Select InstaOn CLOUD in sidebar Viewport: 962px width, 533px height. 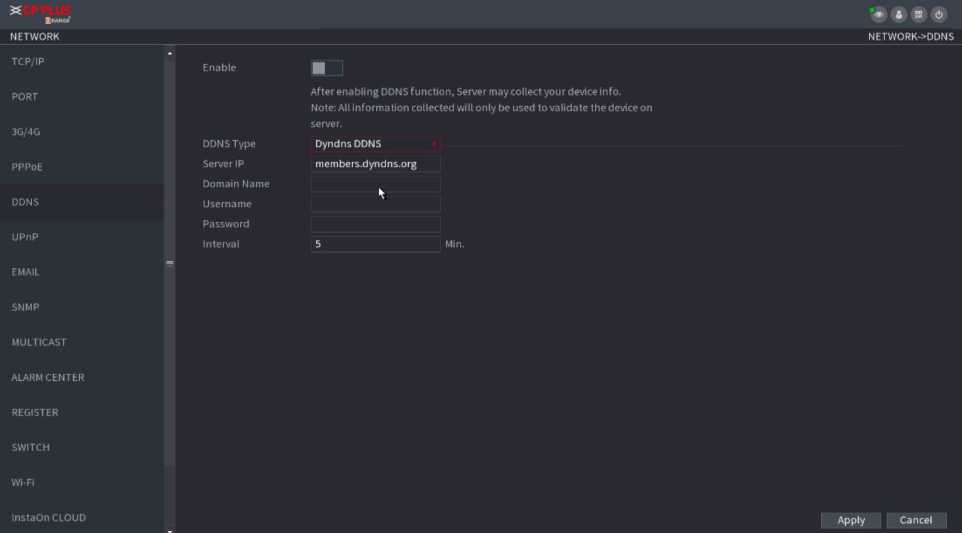pos(48,517)
